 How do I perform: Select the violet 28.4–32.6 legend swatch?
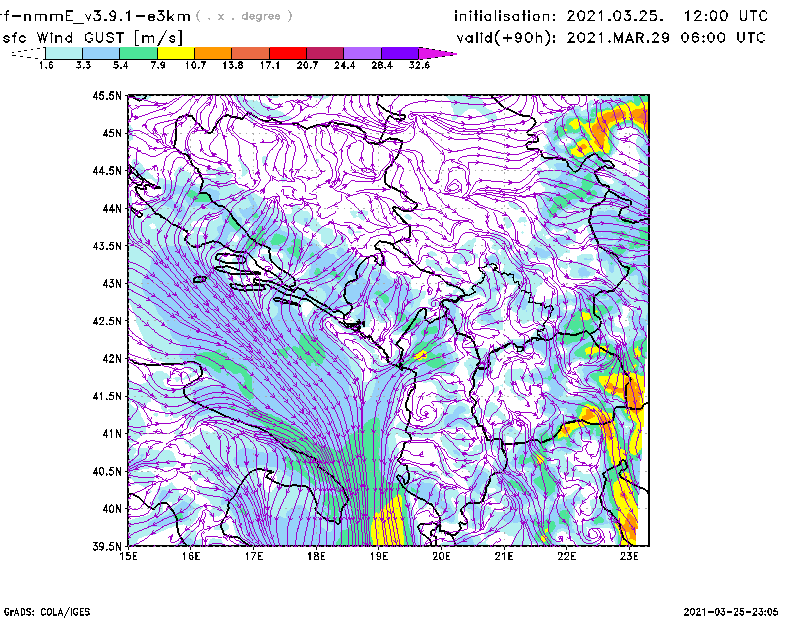point(400,53)
